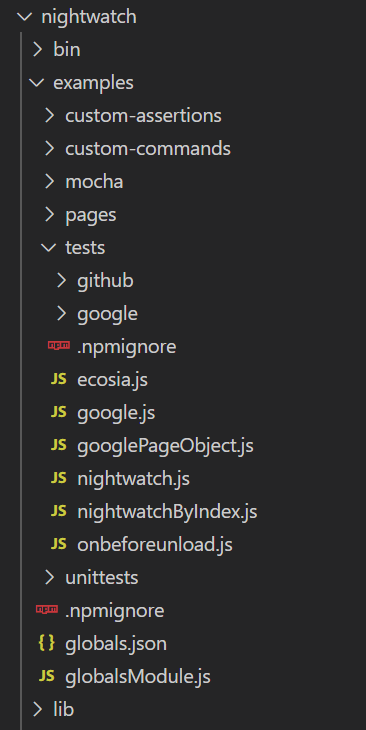The height and width of the screenshot is (730, 366).
Task: Expand the lib folder chevron
Action: pos(38,710)
